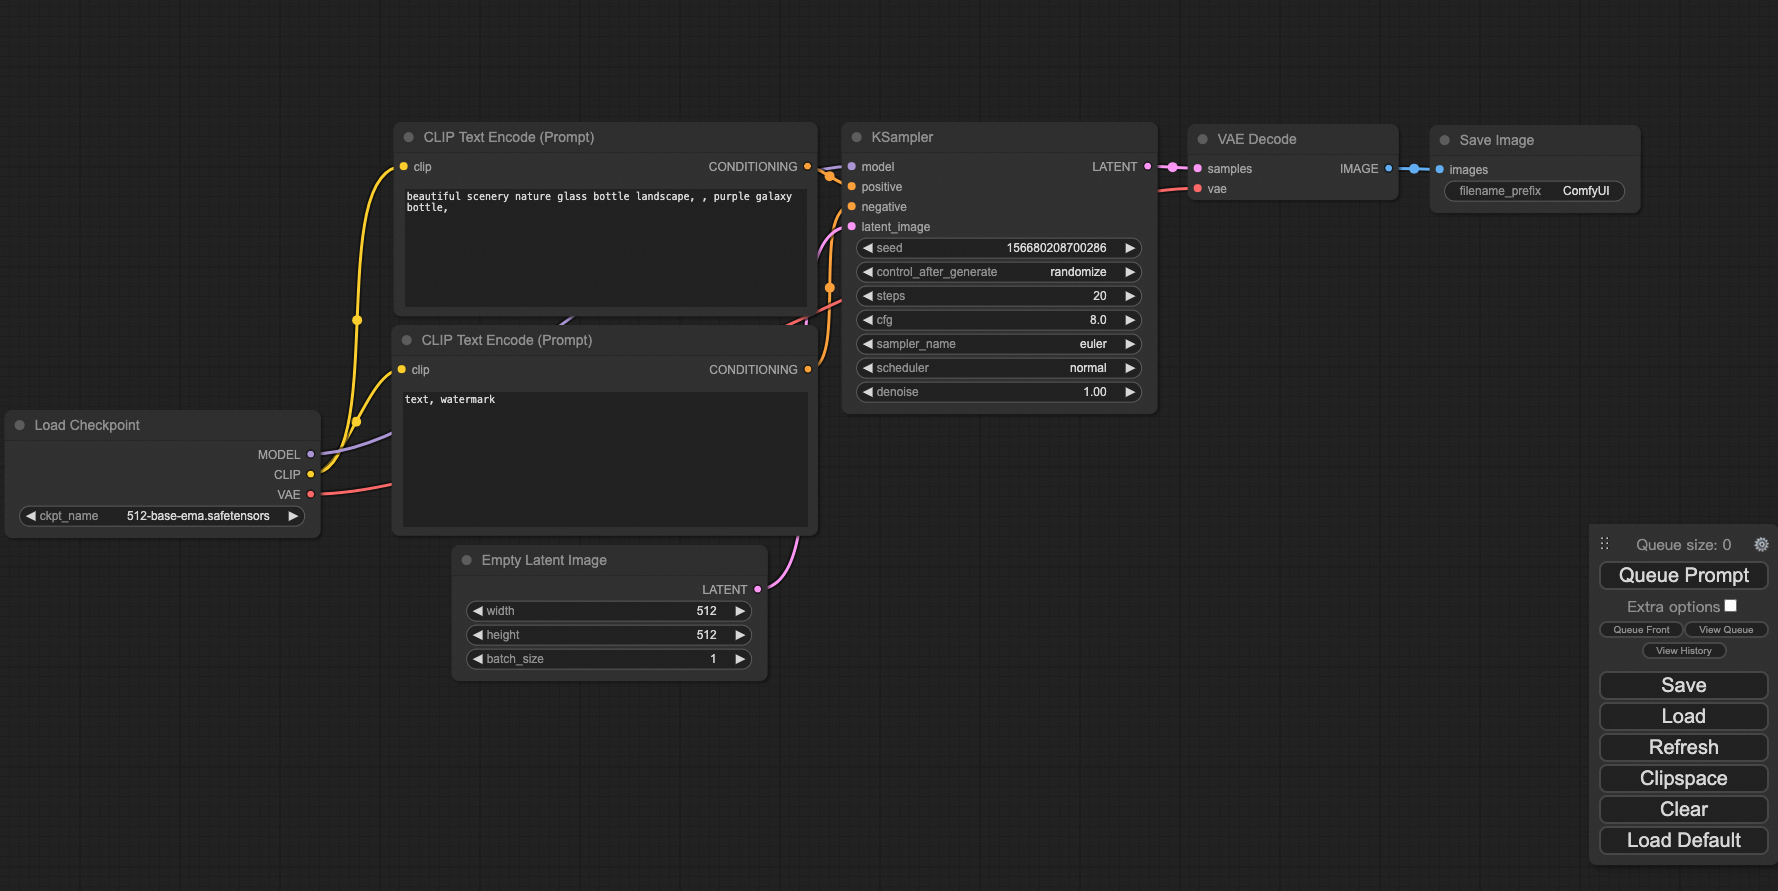Image resolution: width=1778 pixels, height=891 pixels.
Task: Click the clip input socket of the top CLIP Text Encode
Action: click(x=404, y=167)
